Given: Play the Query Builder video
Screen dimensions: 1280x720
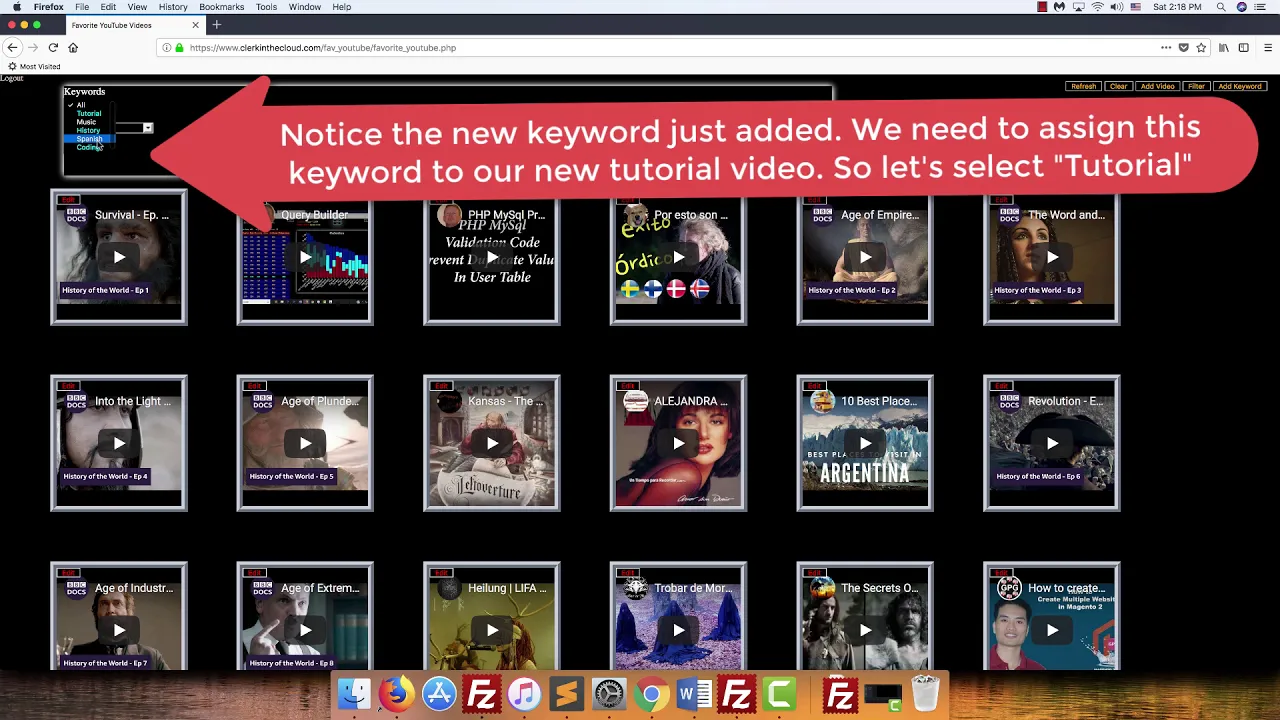Looking at the screenshot, I should click(x=305, y=257).
